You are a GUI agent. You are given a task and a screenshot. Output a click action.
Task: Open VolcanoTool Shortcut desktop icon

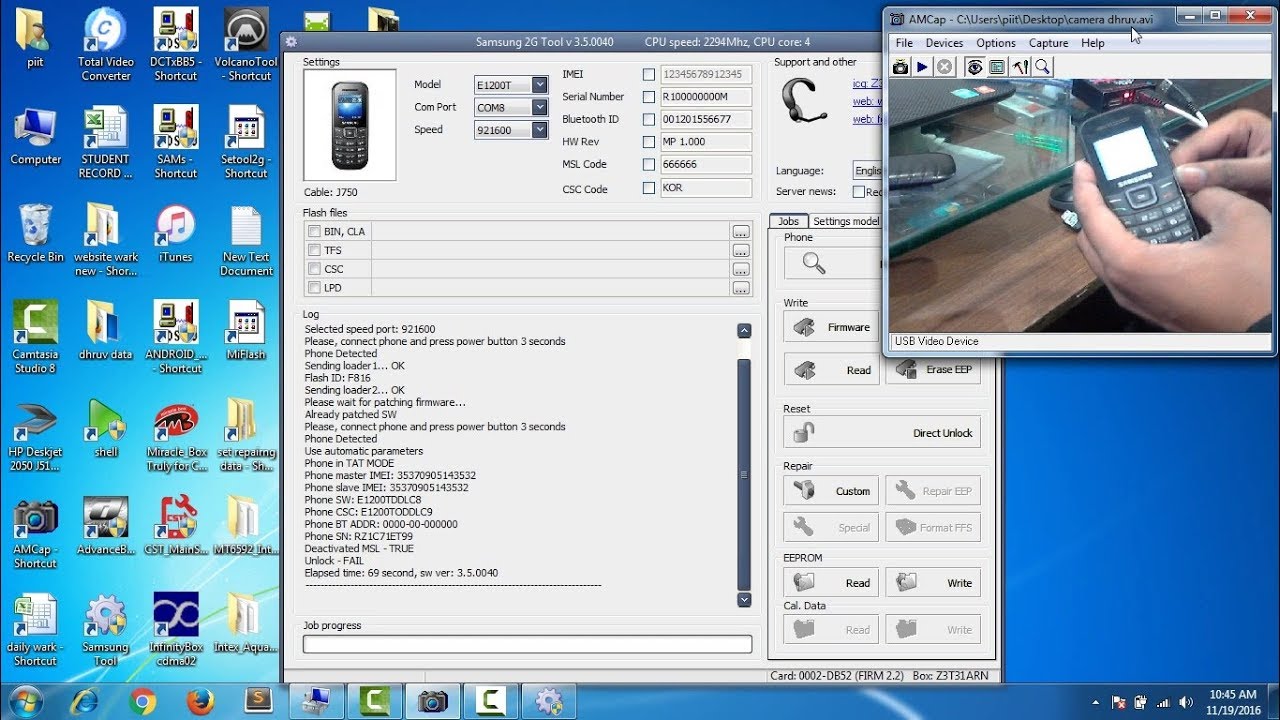pyautogui.click(x=246, y=45)
